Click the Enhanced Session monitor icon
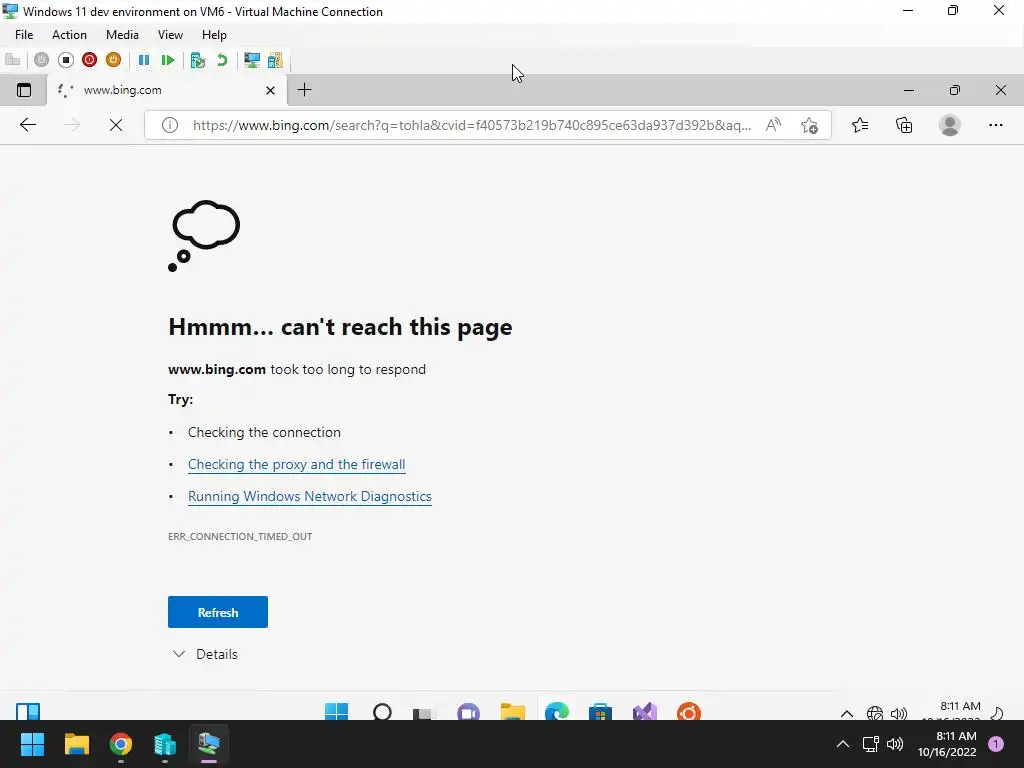This screenshot has height=768, width=1024. tap(251, 60)
